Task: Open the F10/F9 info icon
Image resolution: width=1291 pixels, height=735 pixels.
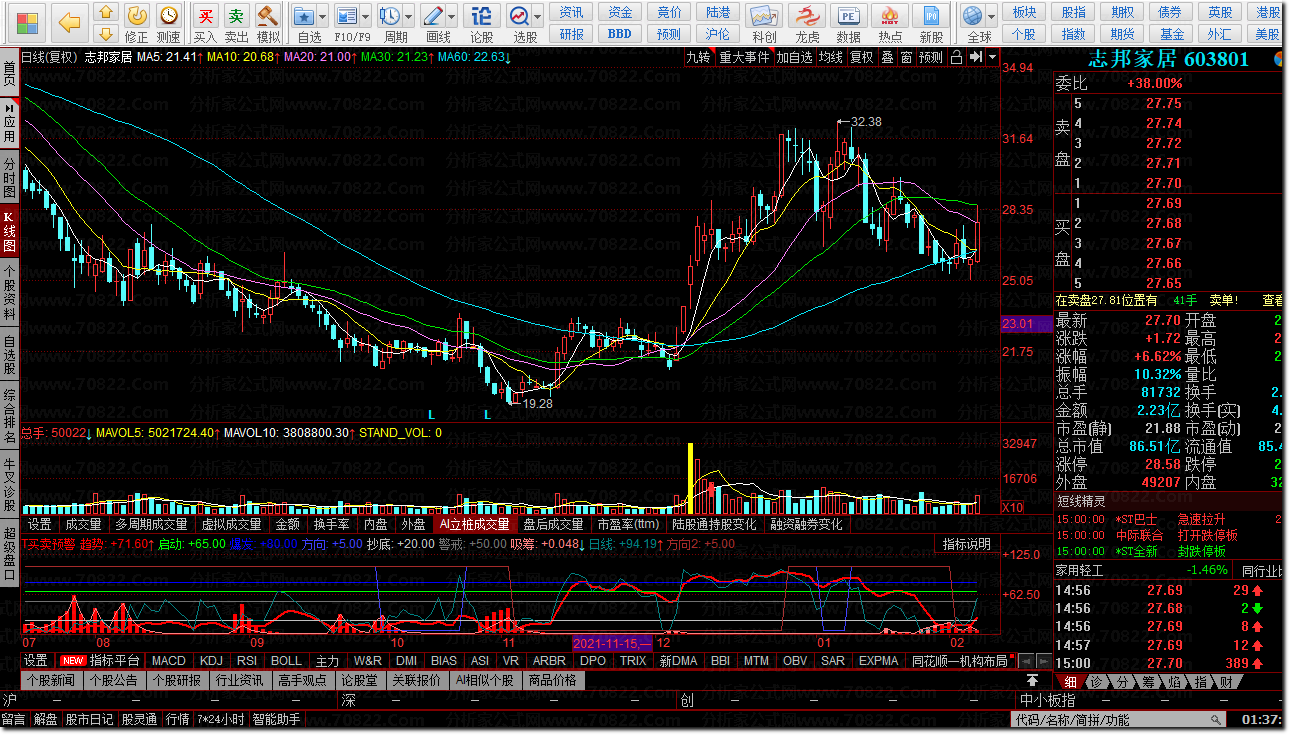Action: coord(346,16)
